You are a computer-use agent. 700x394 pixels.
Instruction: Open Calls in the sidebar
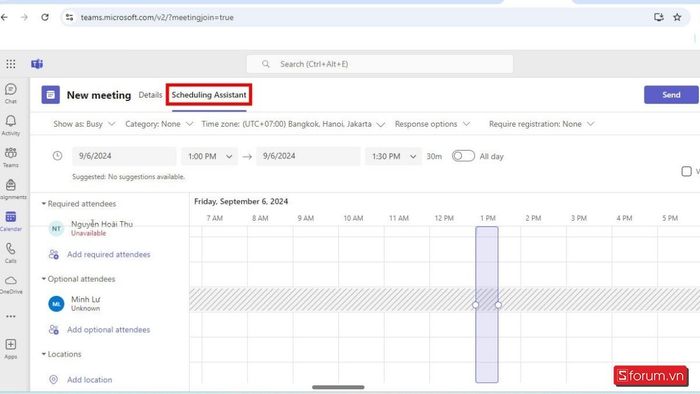point(11,253)
